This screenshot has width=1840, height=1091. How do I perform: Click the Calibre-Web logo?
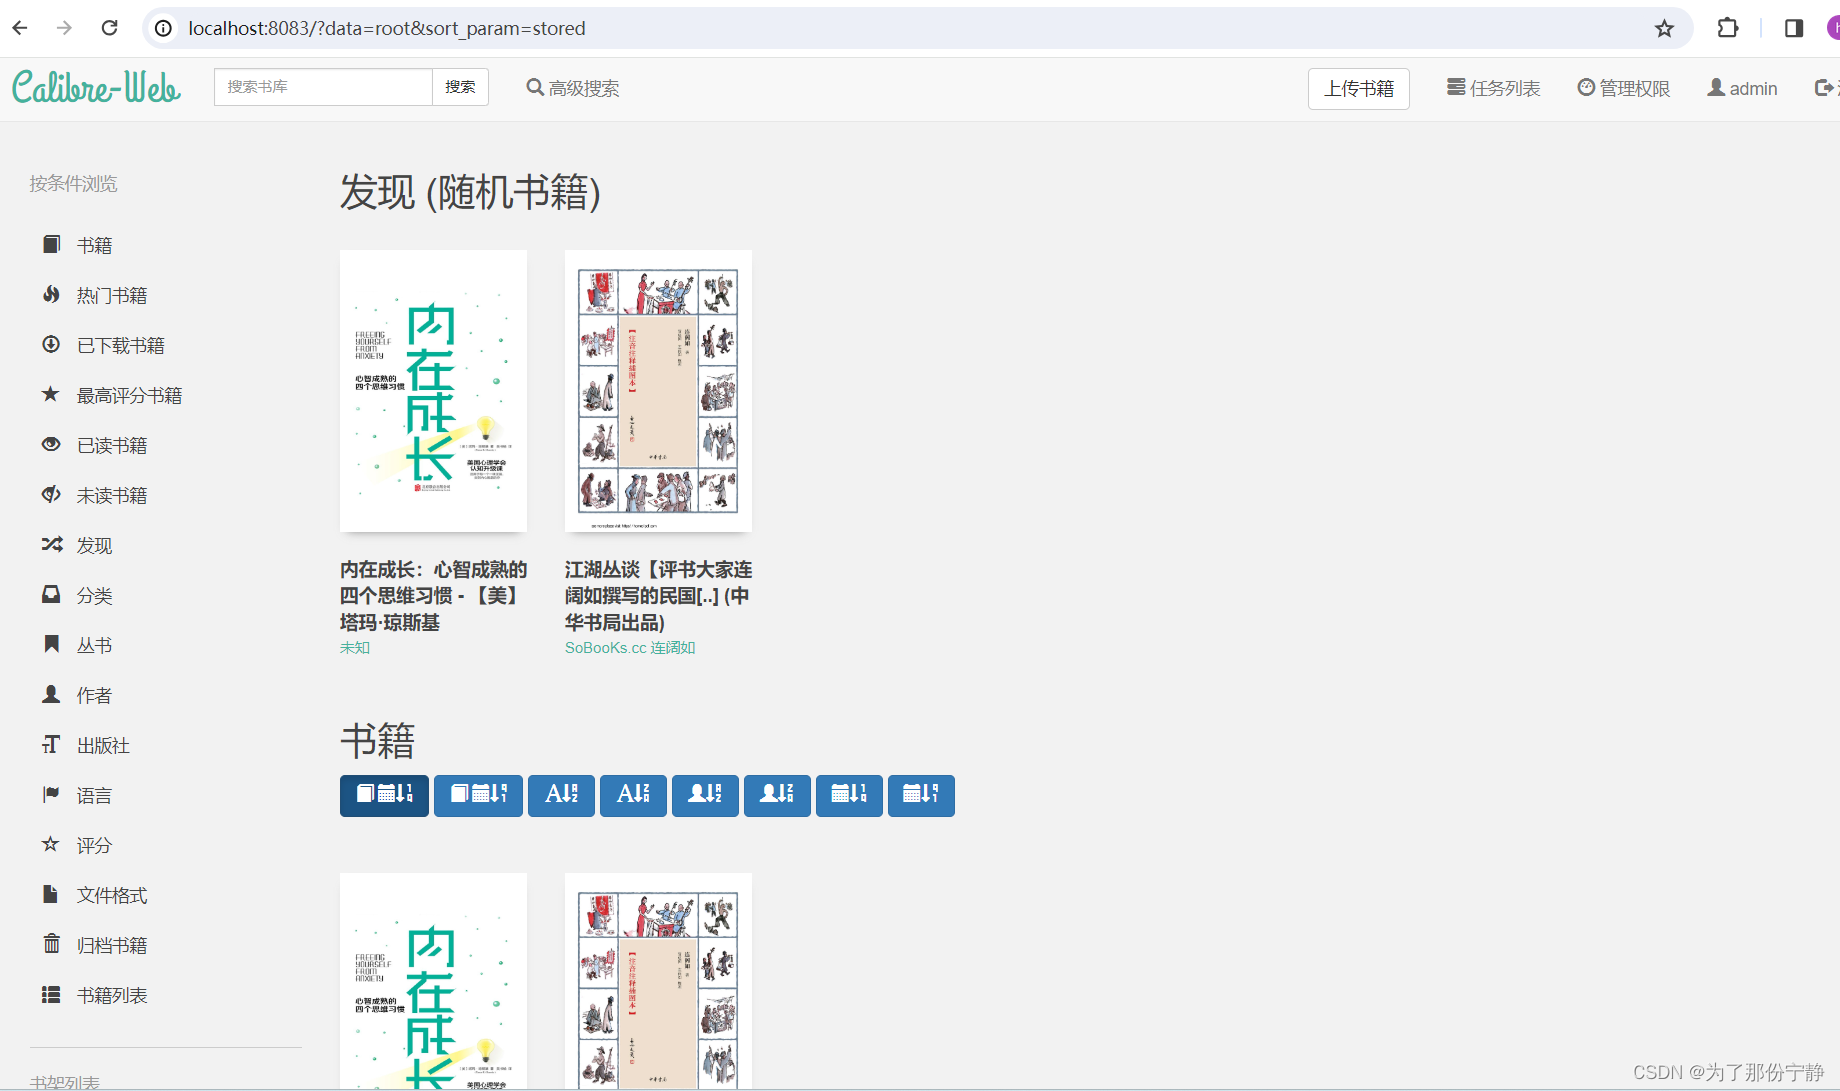pyautogui.click(x=96, y=87)
